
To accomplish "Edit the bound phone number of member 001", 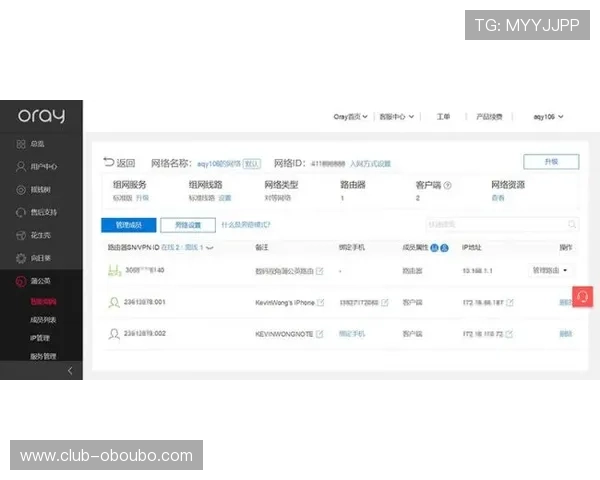I will [x=385, y=302].
